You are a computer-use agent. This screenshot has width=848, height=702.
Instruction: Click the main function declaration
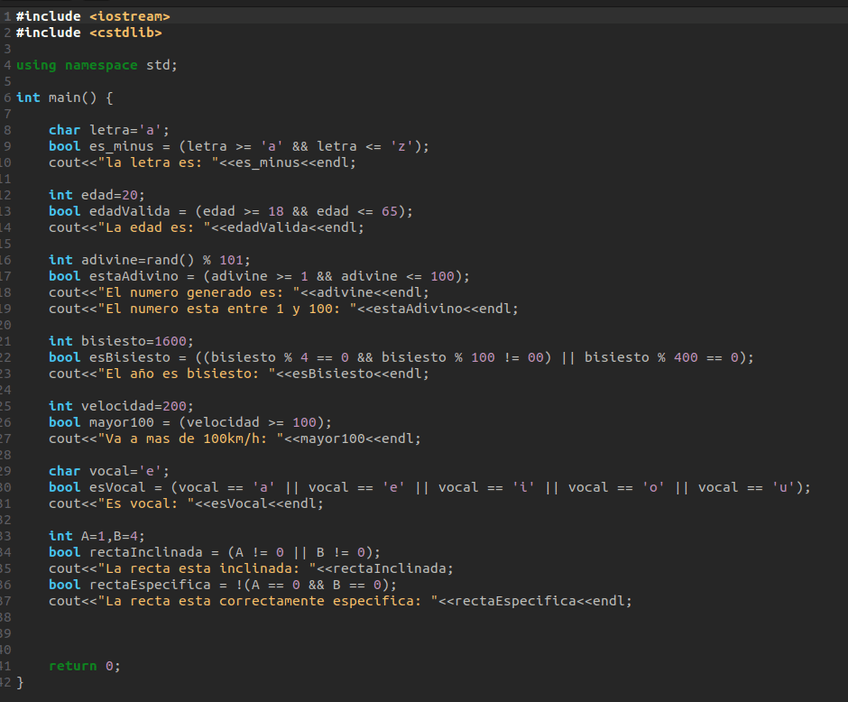(65, 98)
